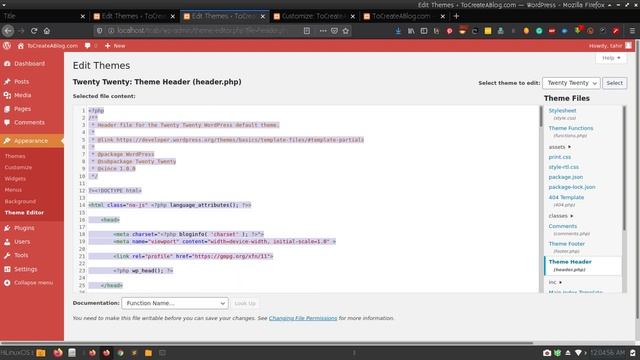Open the Twenty Twenty theme dropdown
Image resolution: width=640 pixels, height=360 pixels.
571,83
